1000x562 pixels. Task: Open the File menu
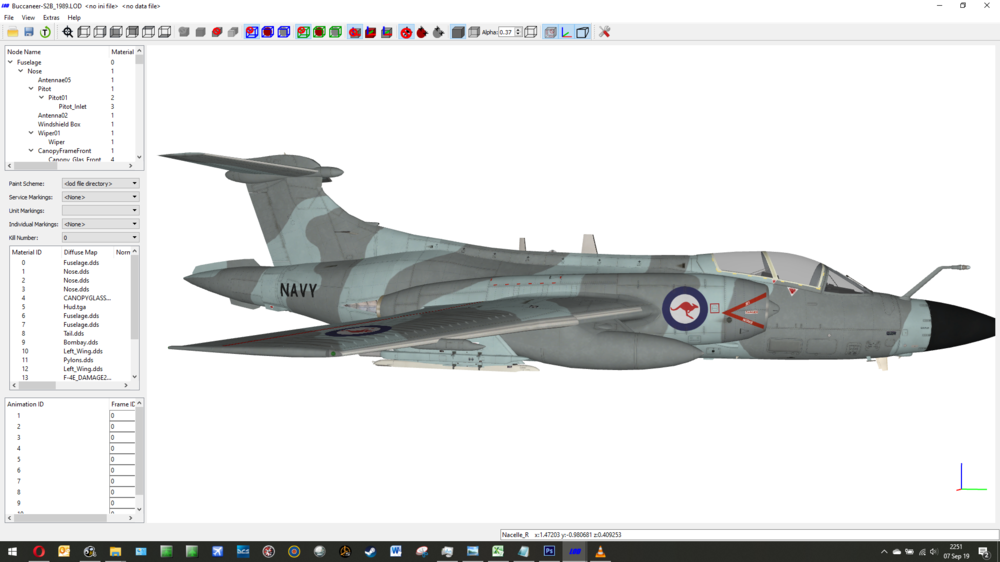[x=9, y=17]
